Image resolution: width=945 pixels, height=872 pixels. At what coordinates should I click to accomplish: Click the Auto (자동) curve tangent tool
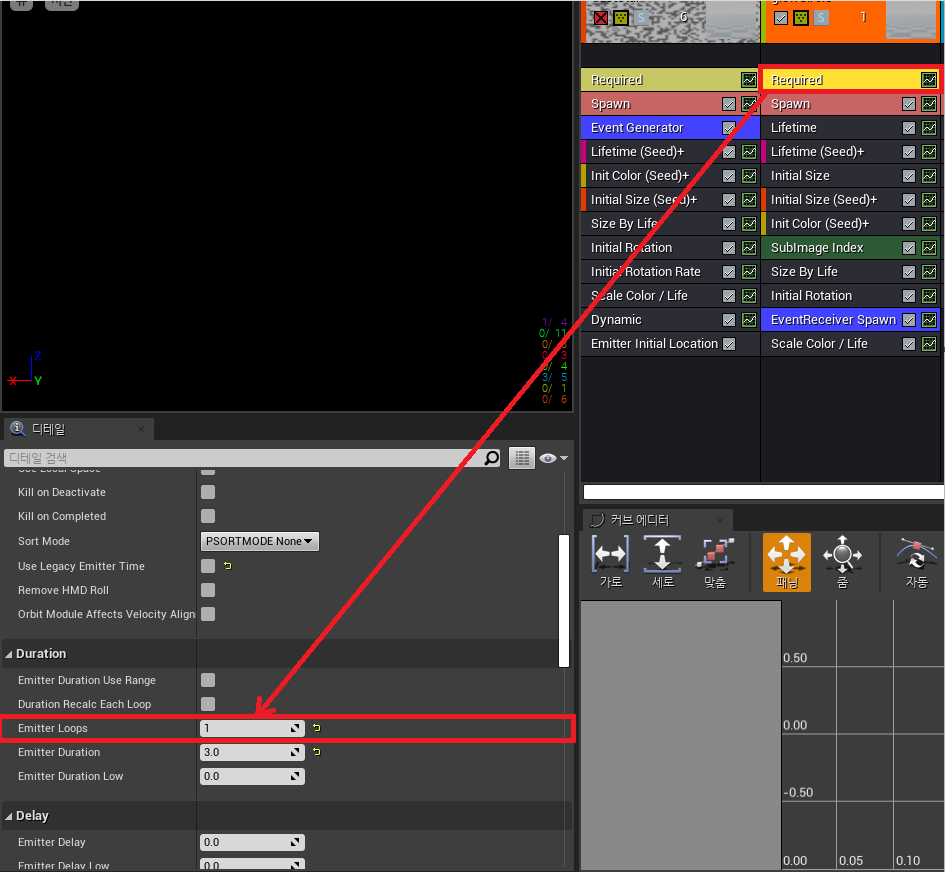coord(917,562)
